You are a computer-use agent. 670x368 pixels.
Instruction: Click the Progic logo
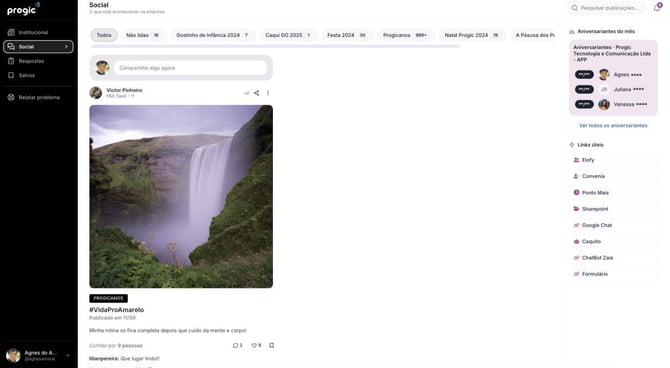[x=23, y=9]
